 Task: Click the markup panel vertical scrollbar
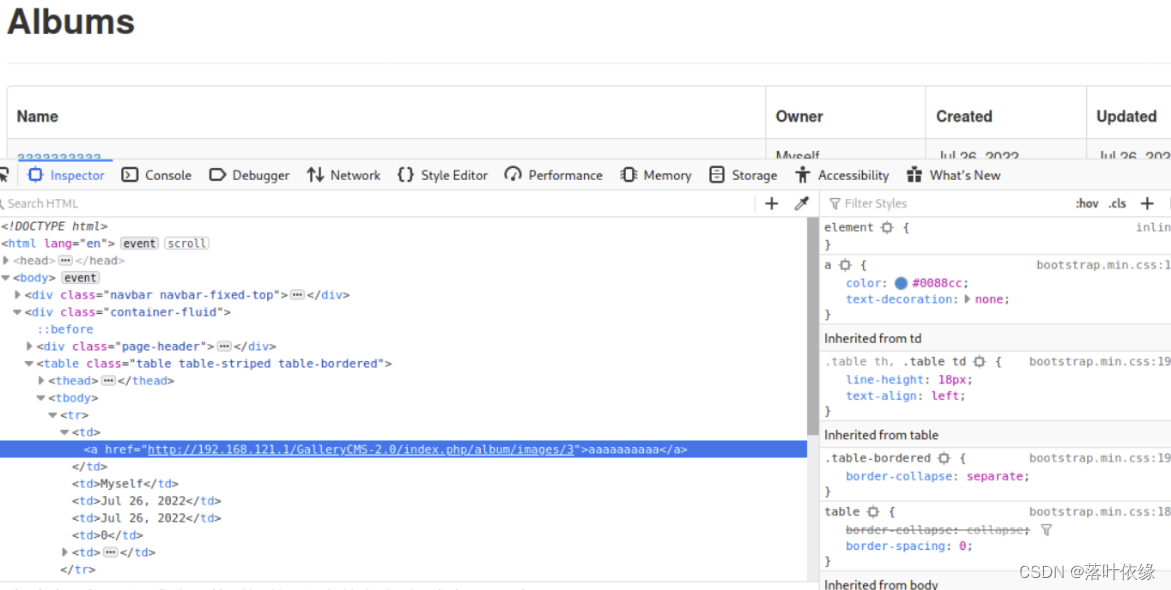tap(813, 326)
